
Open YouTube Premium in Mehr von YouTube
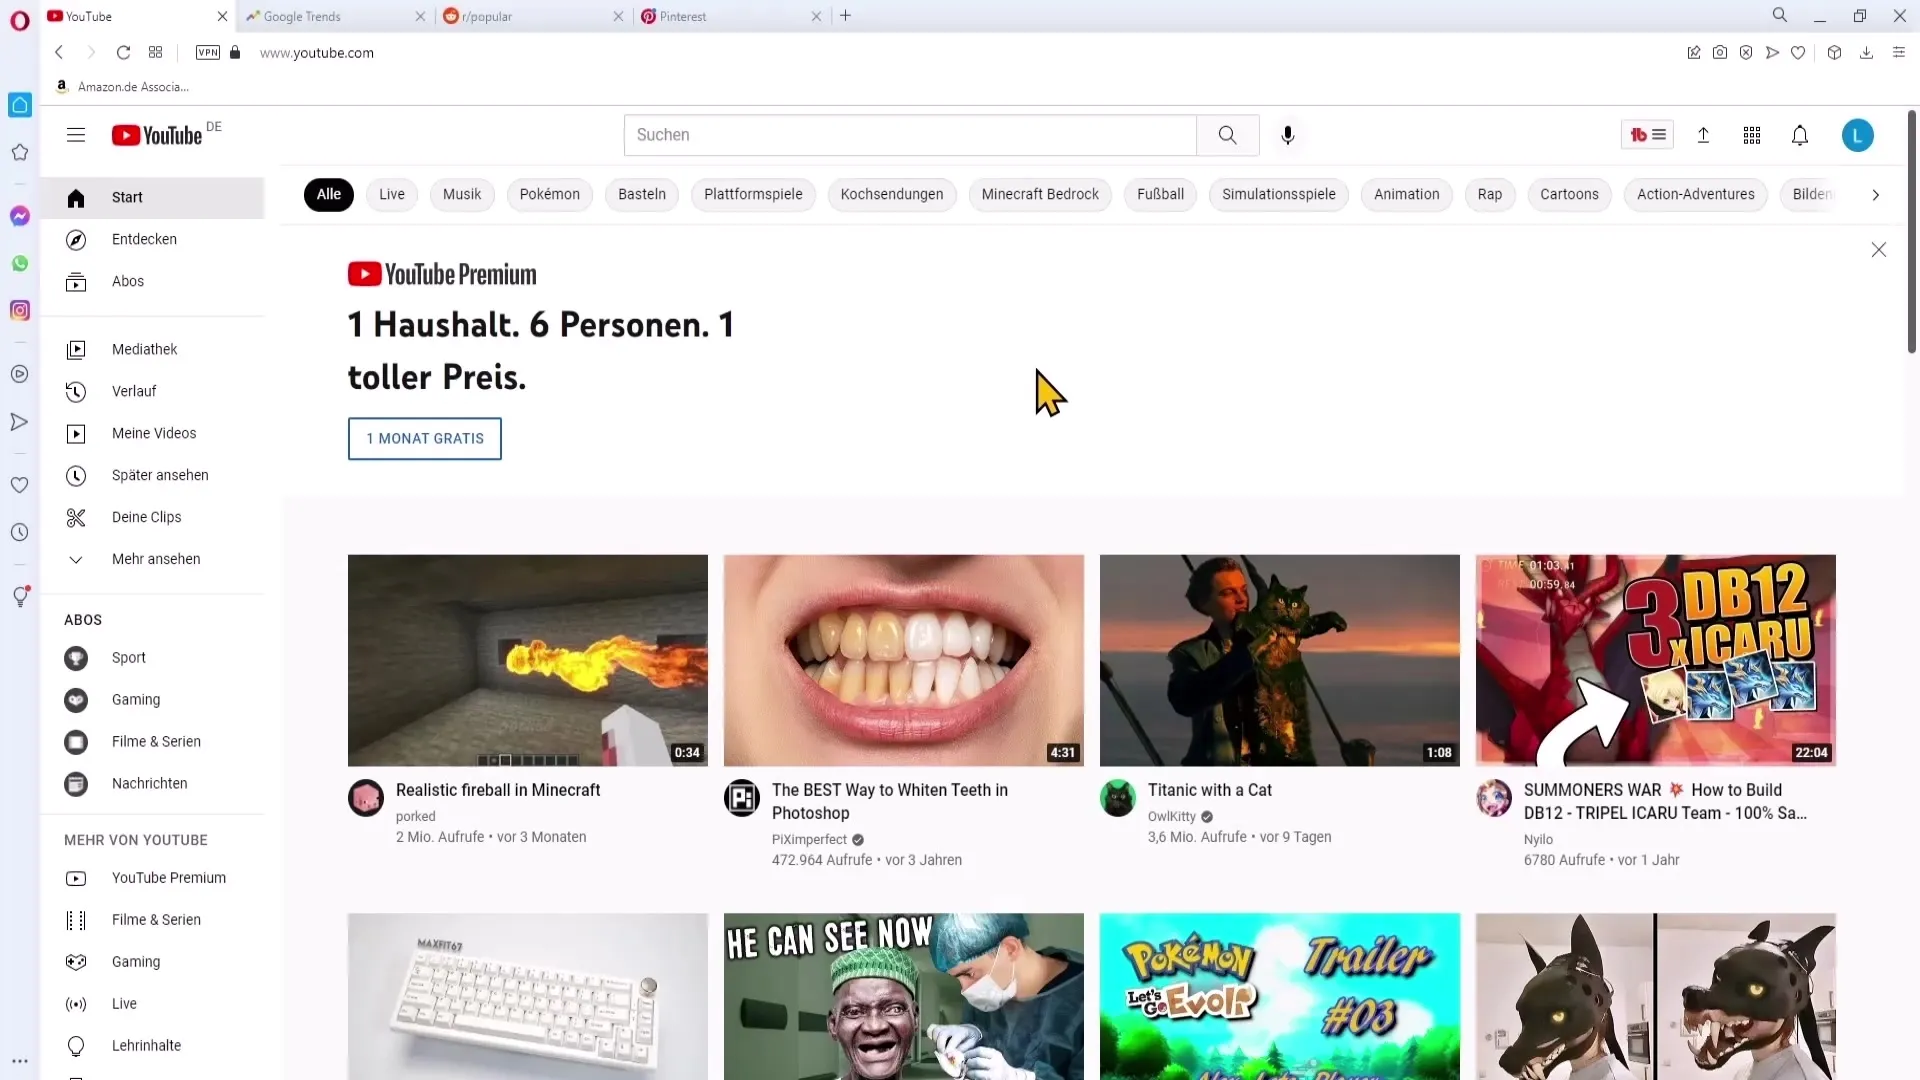click(x=152, y=878)
